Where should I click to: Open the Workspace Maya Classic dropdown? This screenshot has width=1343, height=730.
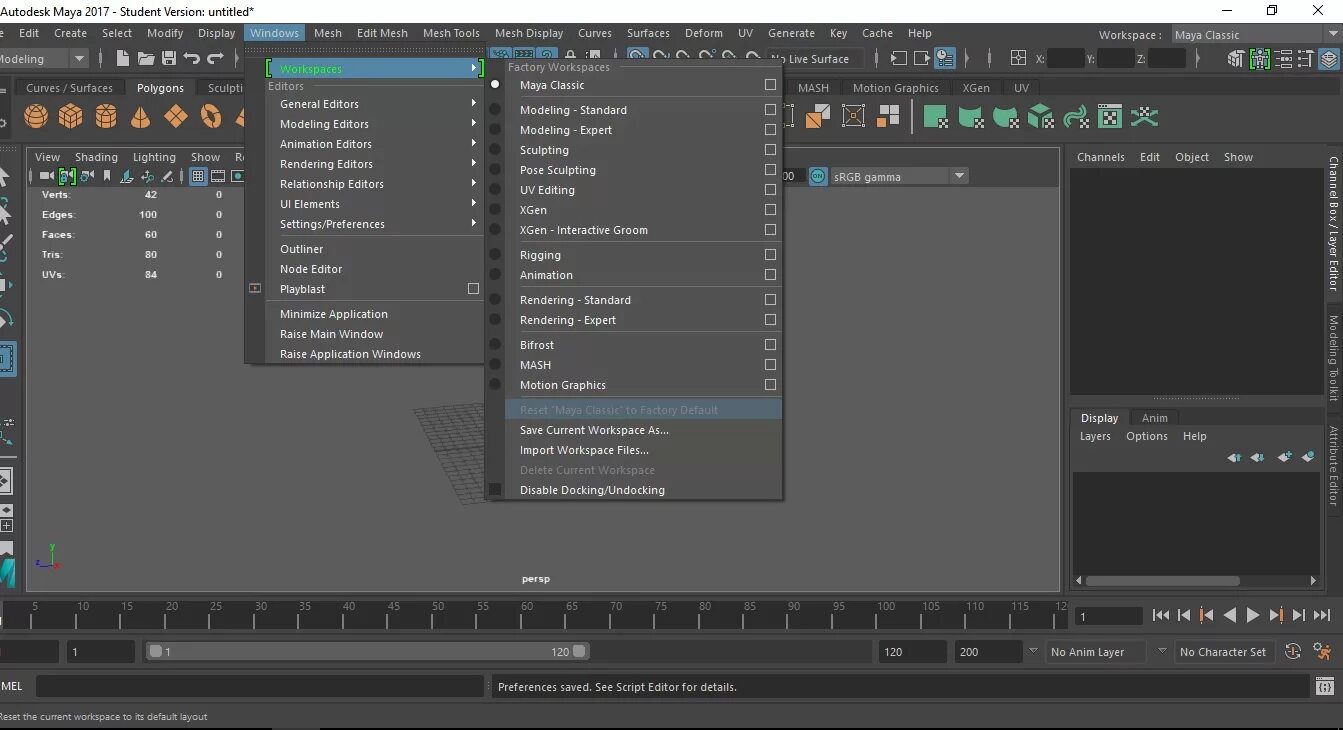1254,35
